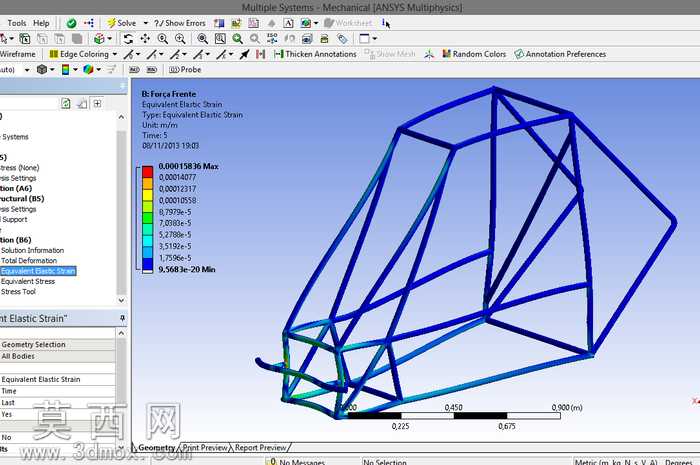Select the Box Zoom tool icon
The height and width of the screenshot is (465, 700).
coord(180,39)
